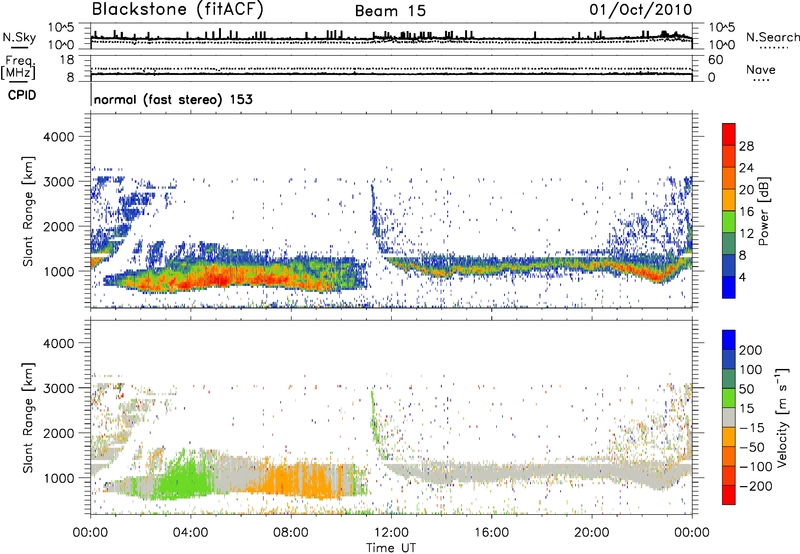Screen dimensions: 800x554
Task: Click the N.Sky legend label
Action: click(x=19, y=37)
